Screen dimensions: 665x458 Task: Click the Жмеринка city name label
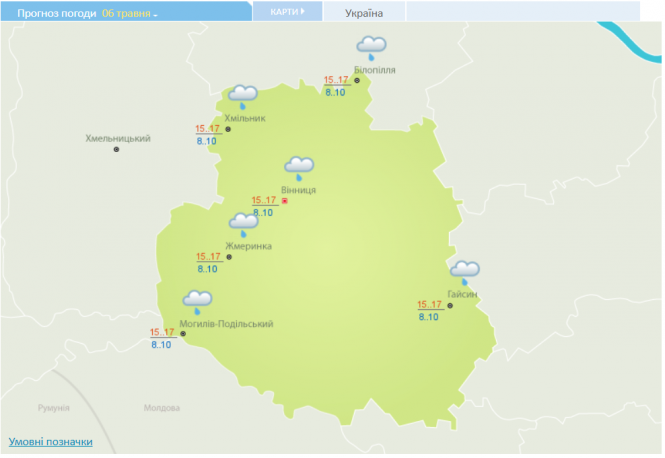click(x=248, y=246)
